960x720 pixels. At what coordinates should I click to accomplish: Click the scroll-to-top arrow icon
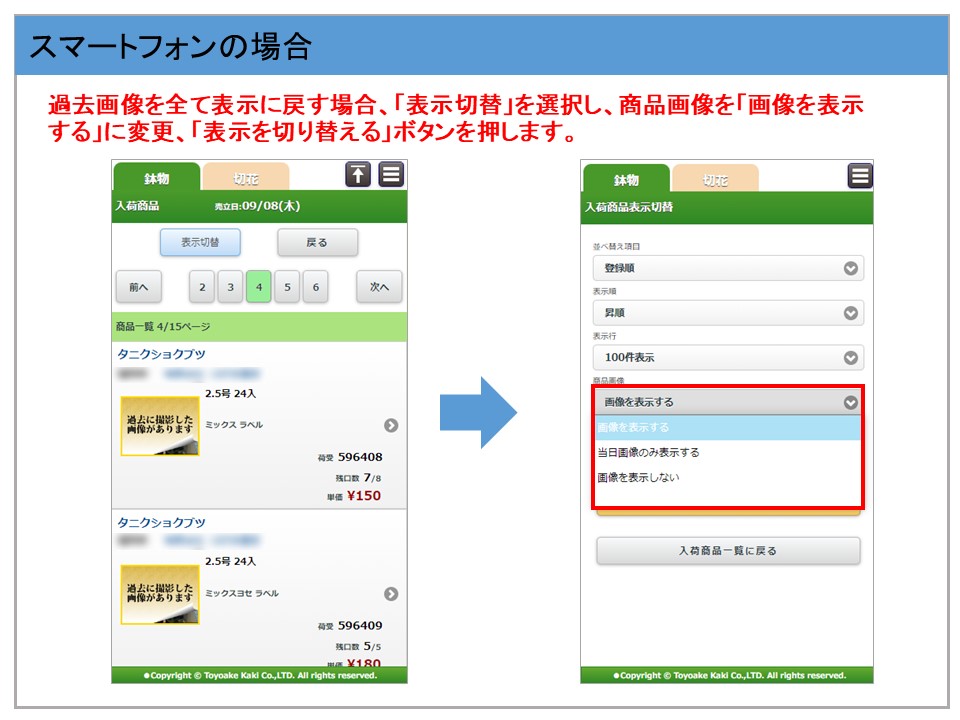coord(358,175)
